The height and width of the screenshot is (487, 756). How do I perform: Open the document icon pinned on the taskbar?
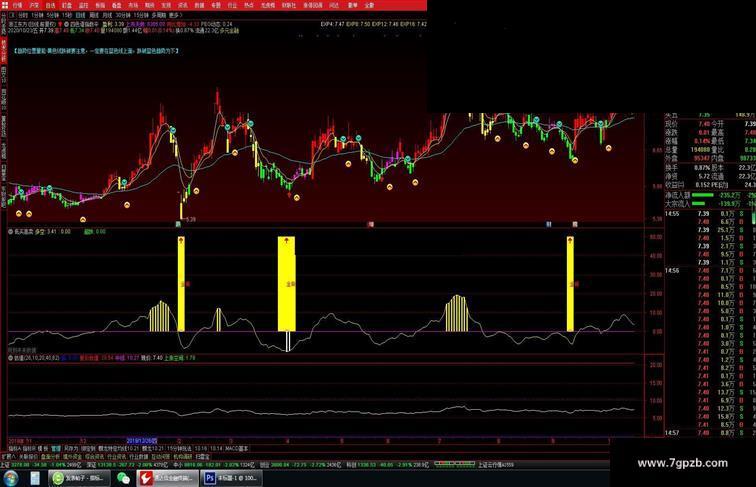point(35,478)
